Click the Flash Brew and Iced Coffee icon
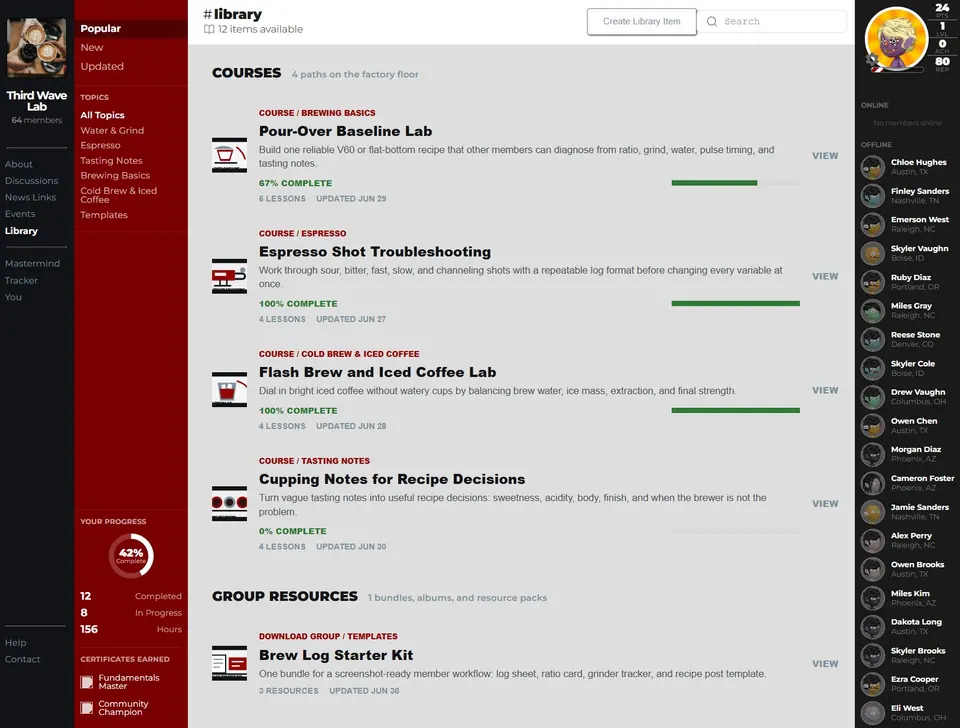Screen dimensions: 960x728 229,389
